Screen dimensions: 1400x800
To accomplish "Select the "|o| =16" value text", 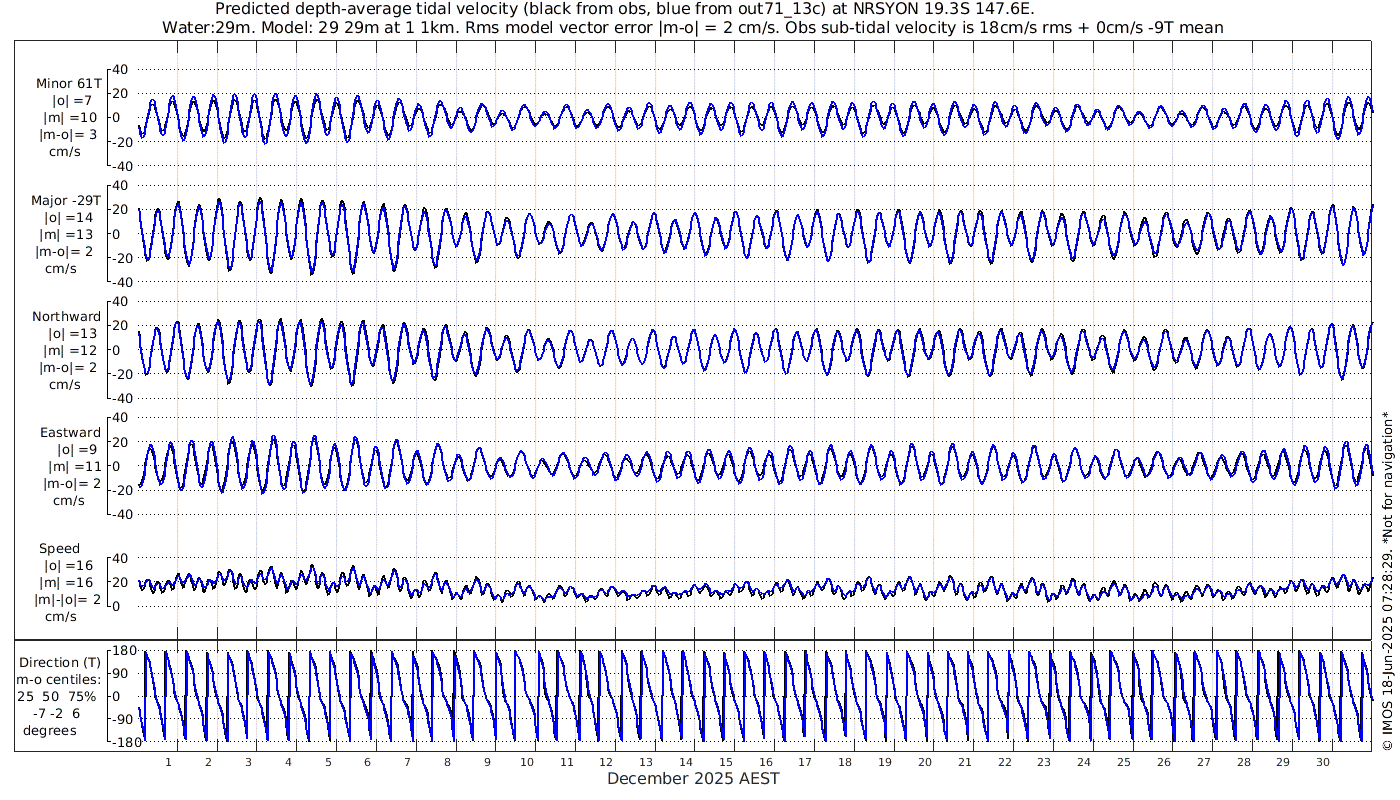I will pyautogui.click(x=70, y=566).
